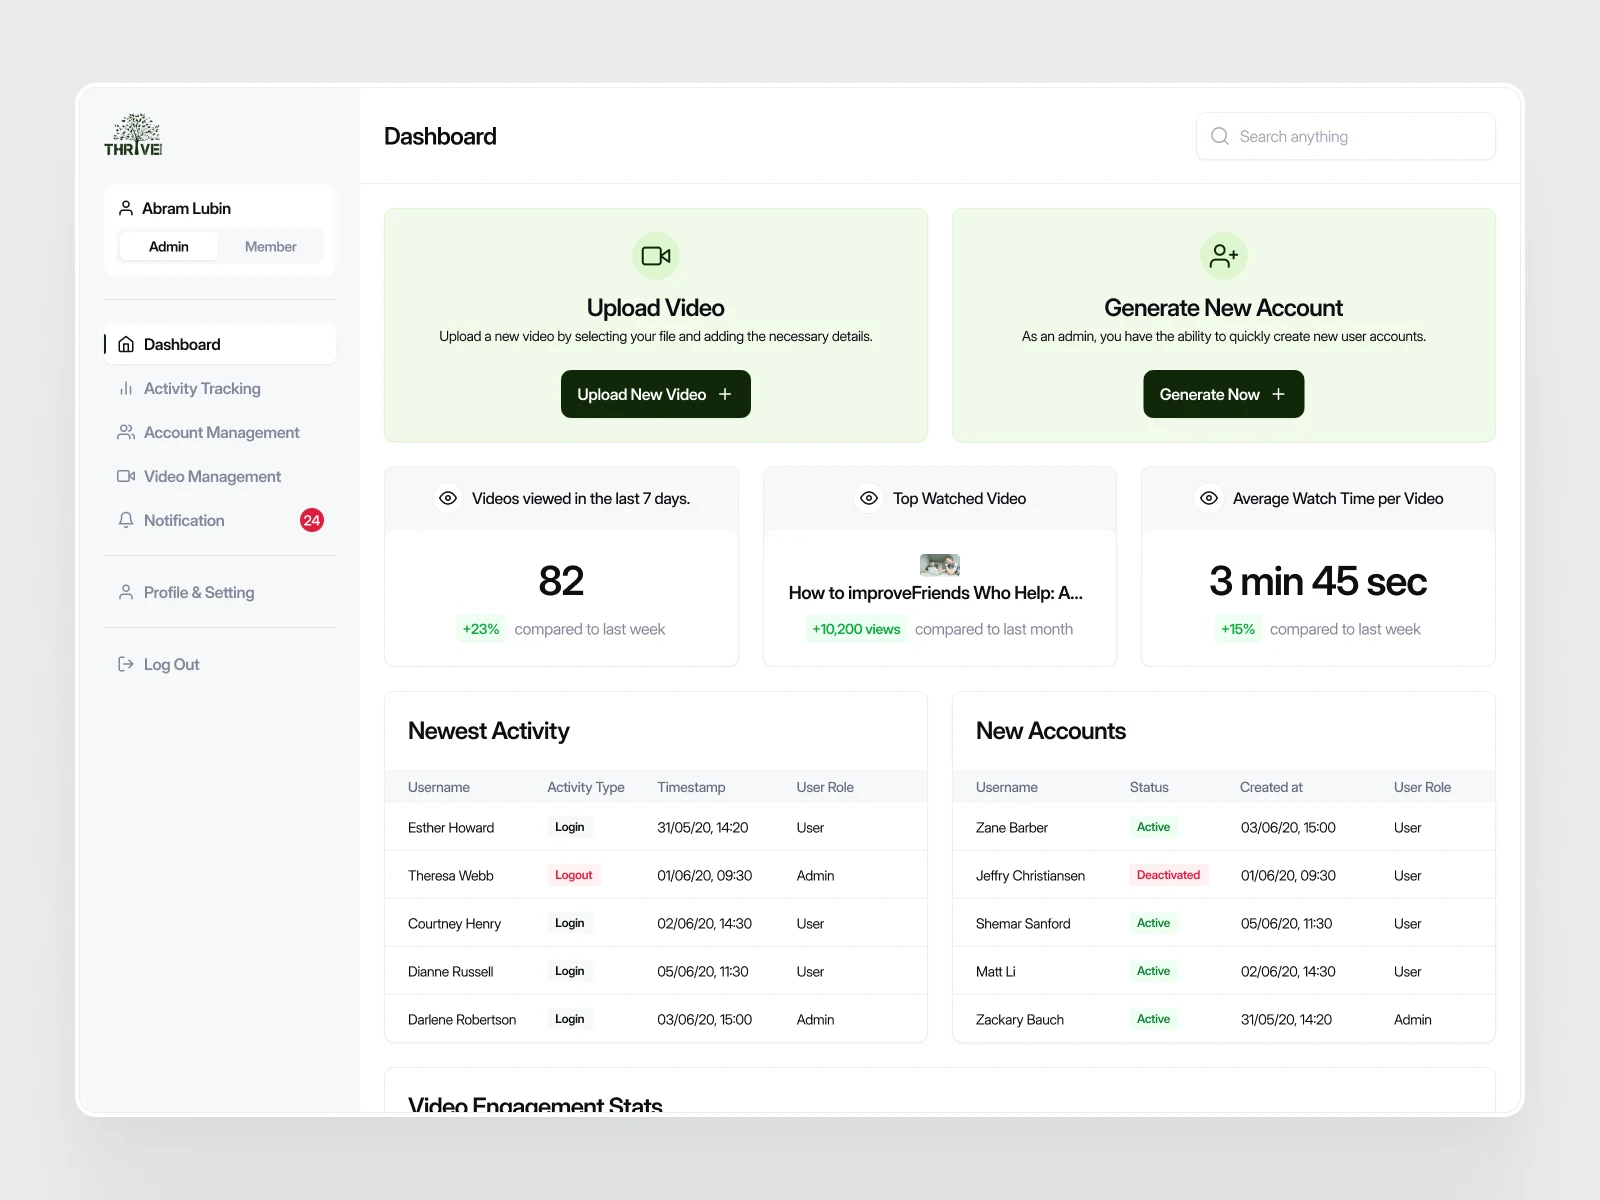Click the +23% change badge
1600x1200 pixels.
click(481, 629)
